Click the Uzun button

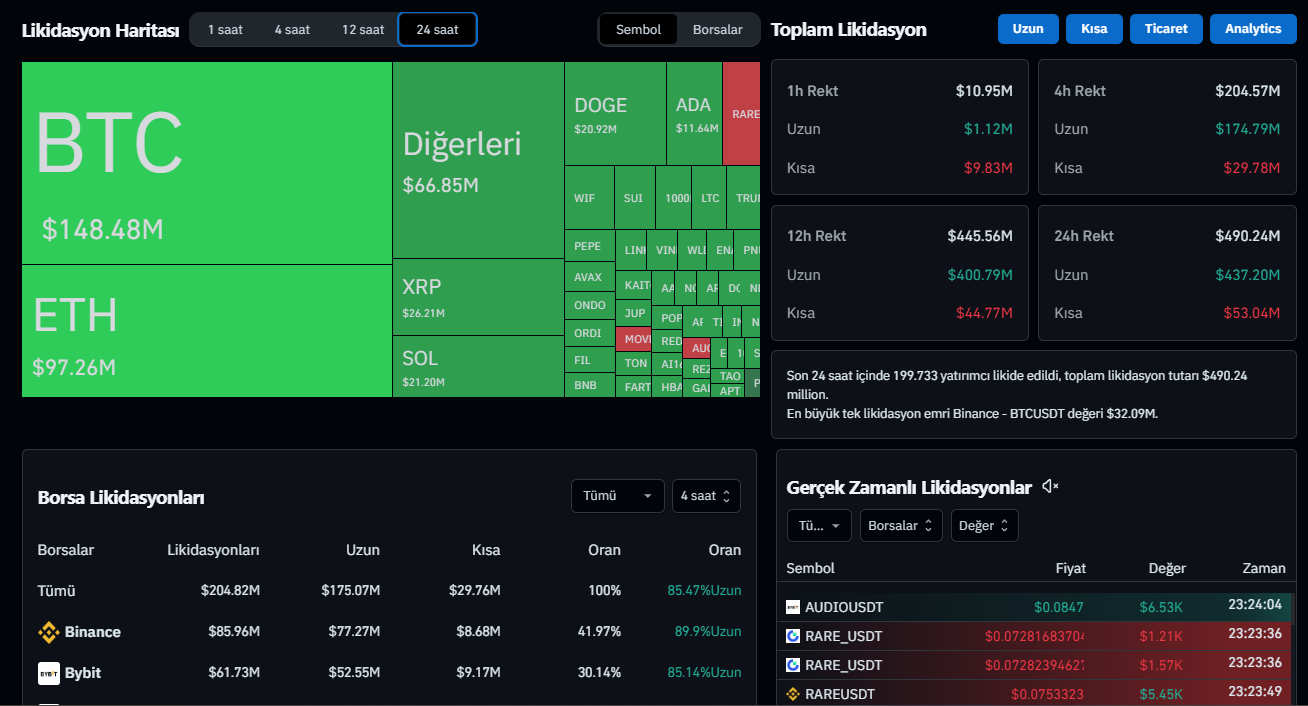(1027, 29)
